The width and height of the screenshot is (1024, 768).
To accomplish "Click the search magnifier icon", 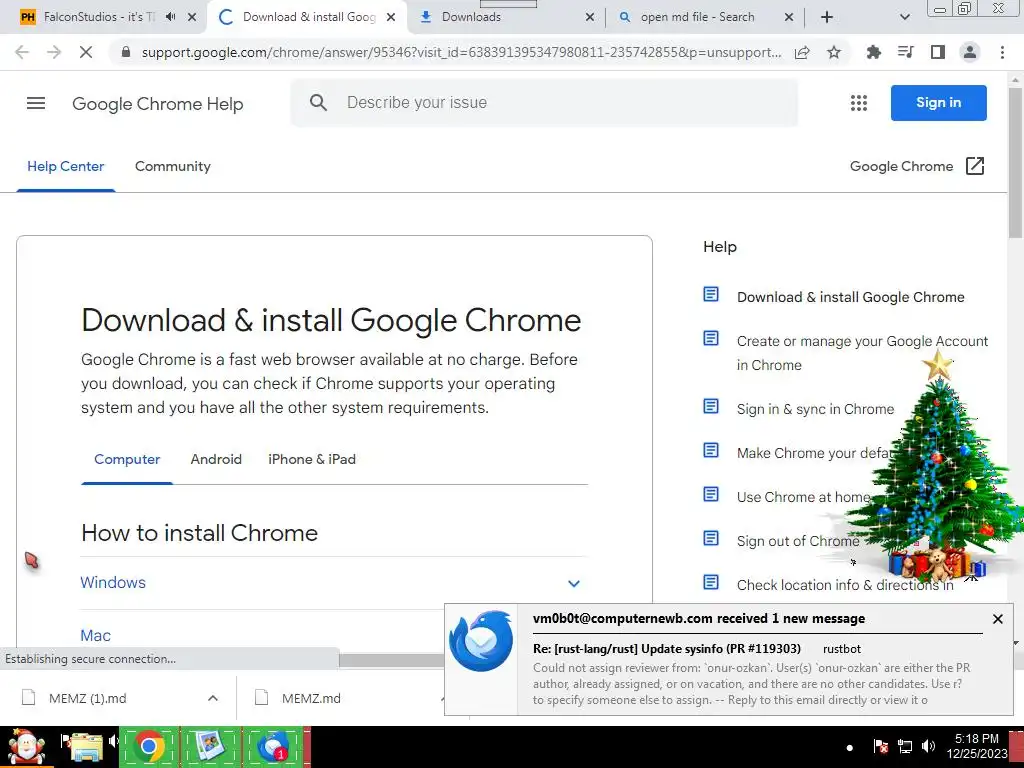I will point(318,103).
